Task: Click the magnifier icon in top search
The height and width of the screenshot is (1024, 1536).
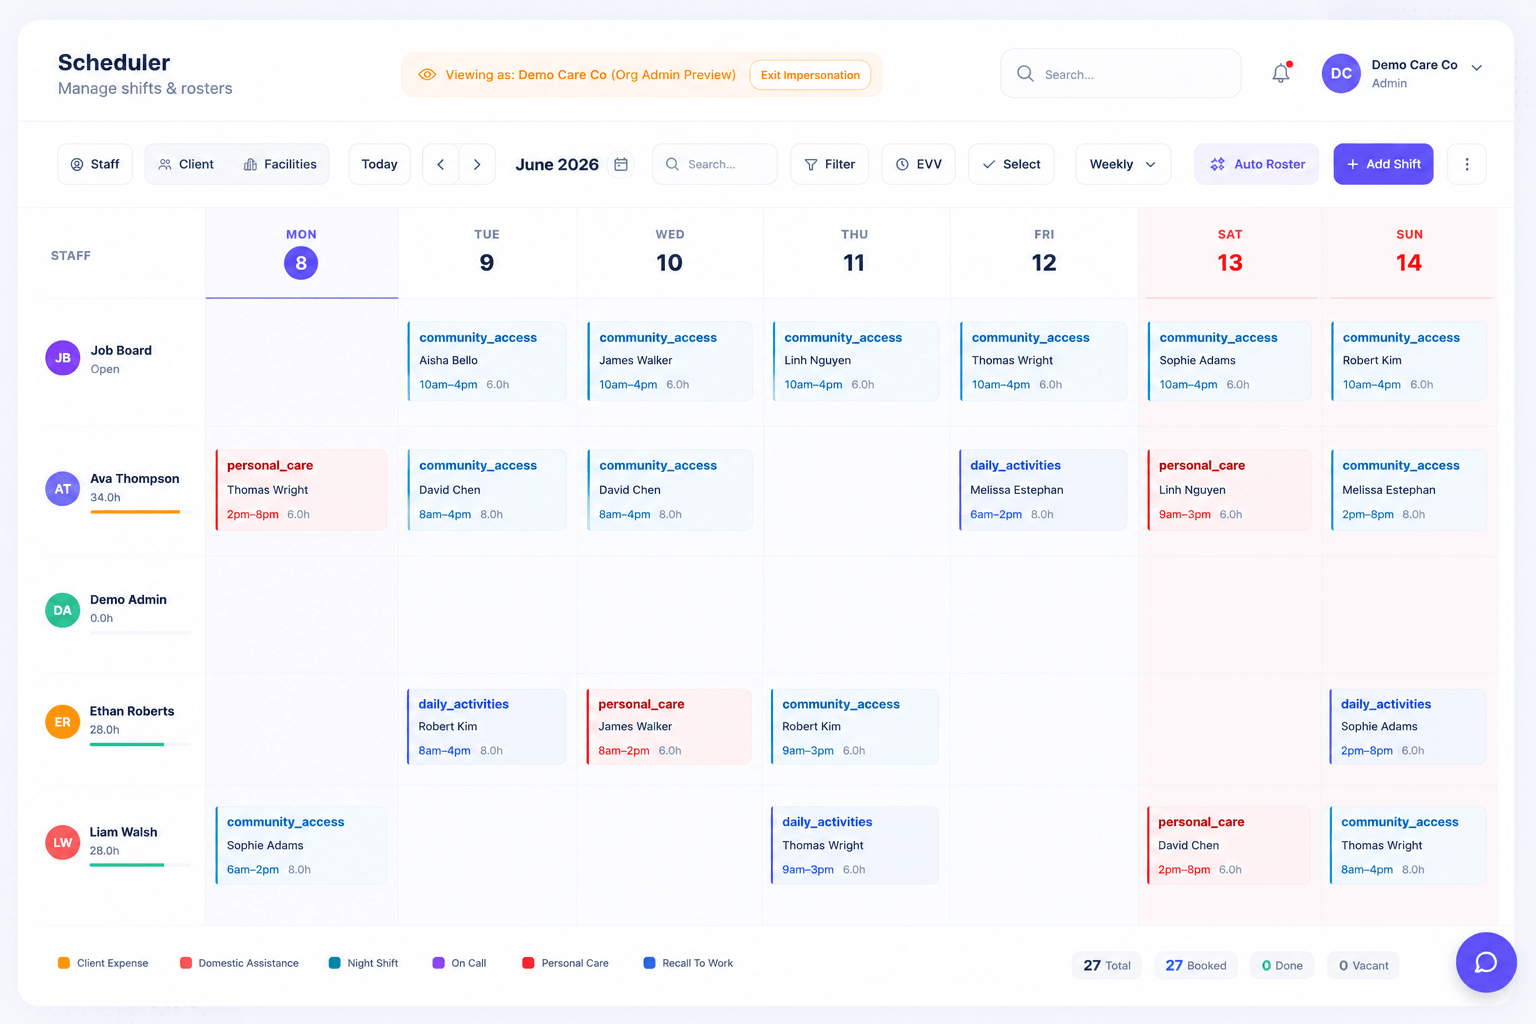Action: point(1025,74)
